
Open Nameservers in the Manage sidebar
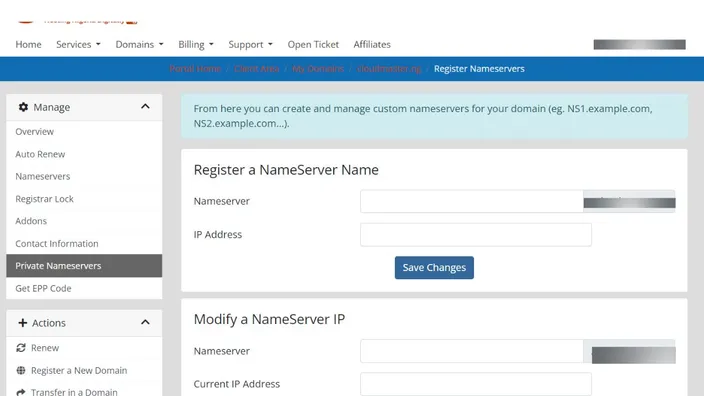84,176
